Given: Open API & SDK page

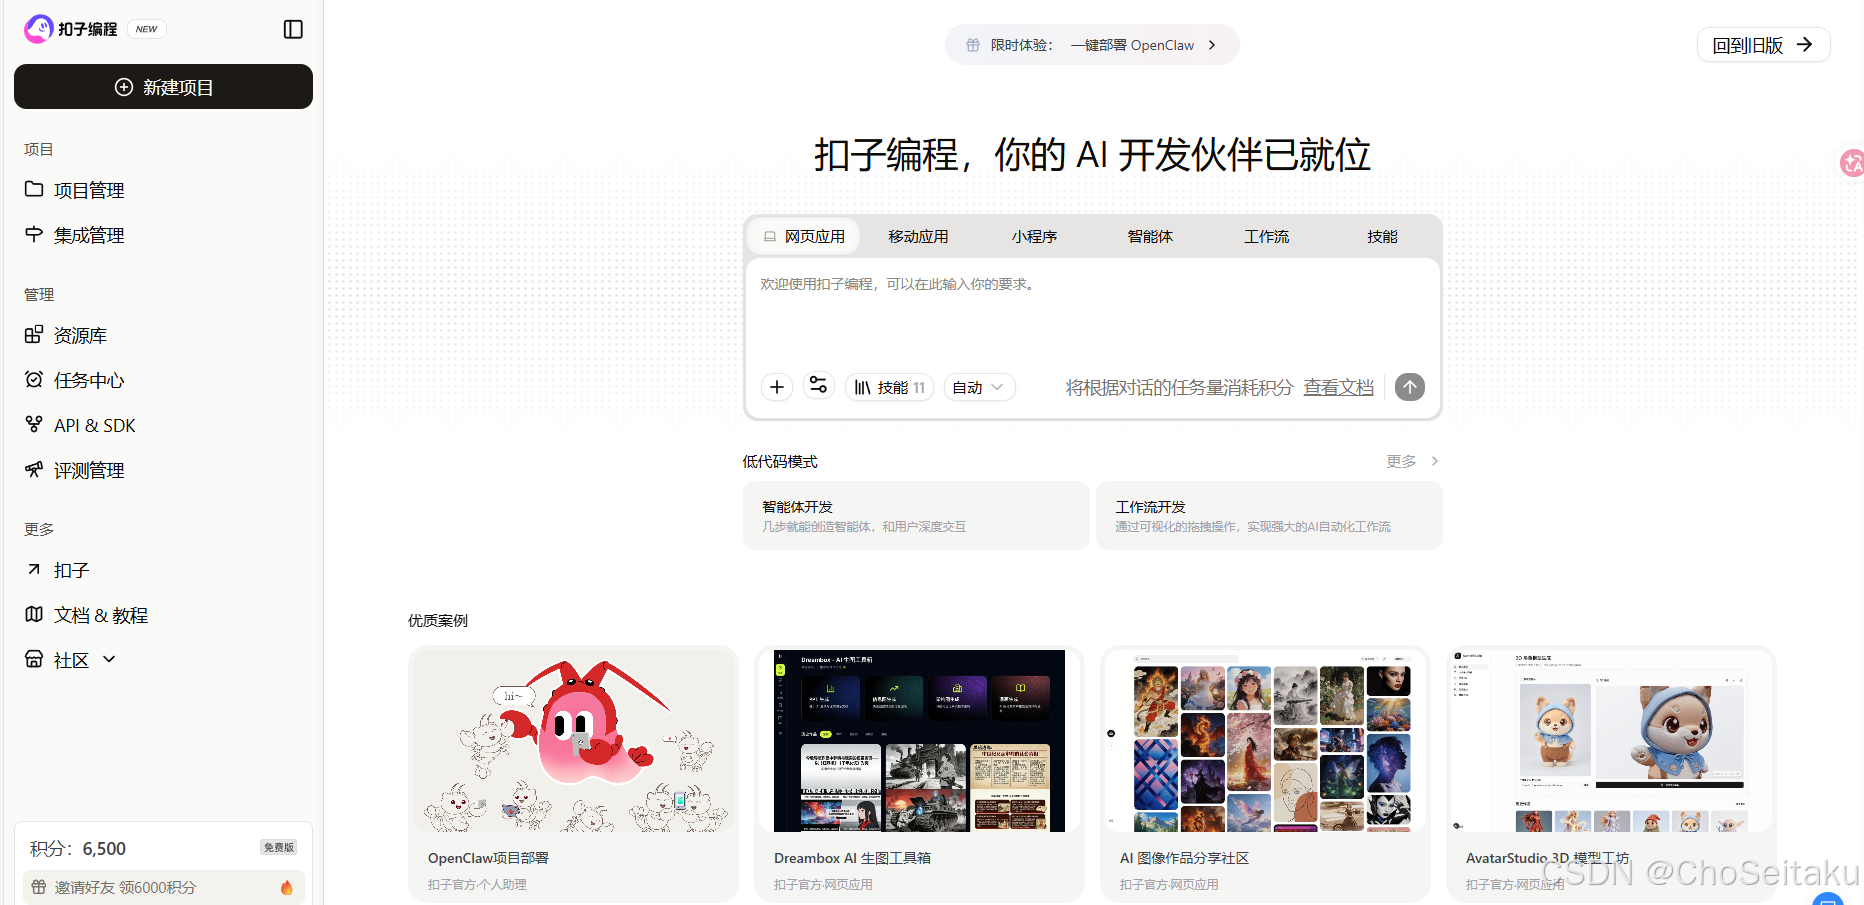Looking at the screenshot, I should coord(95,425).
